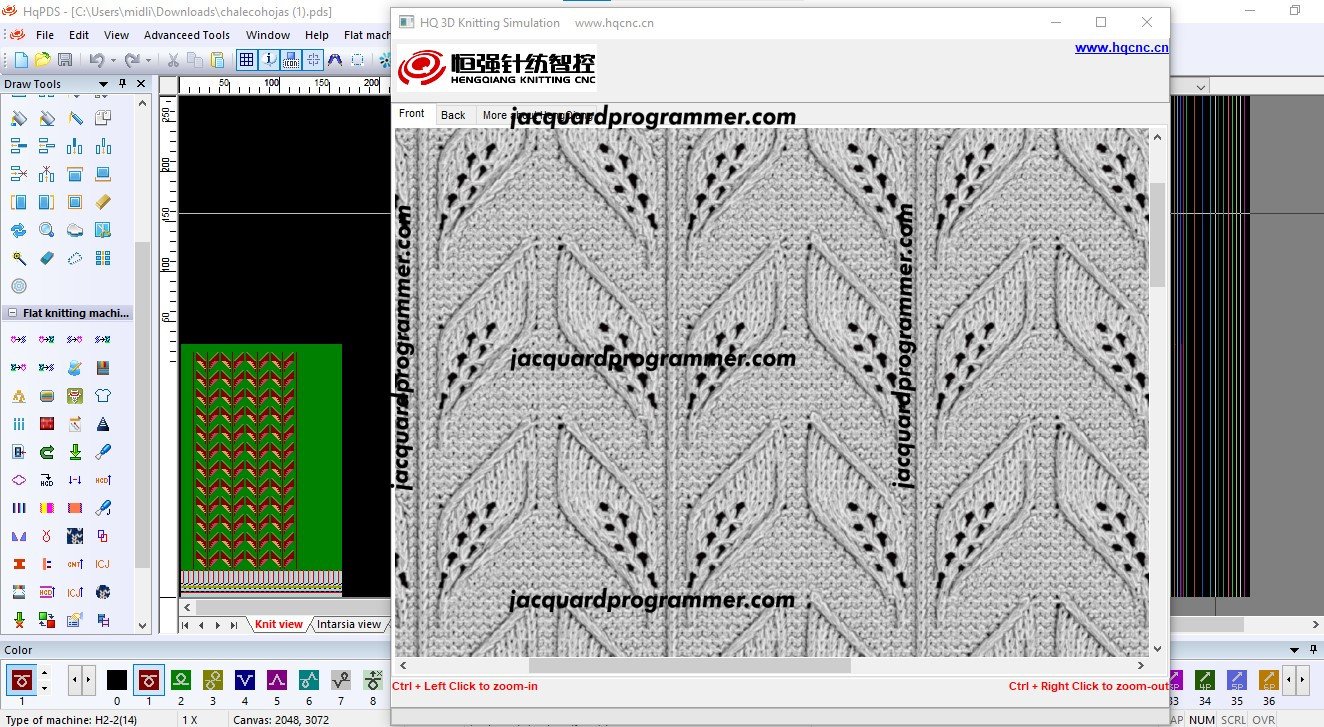Click the simulation horizontal scrollbar thumb
This screenshot has width=1324, height=727.
(x=689, y=665)
